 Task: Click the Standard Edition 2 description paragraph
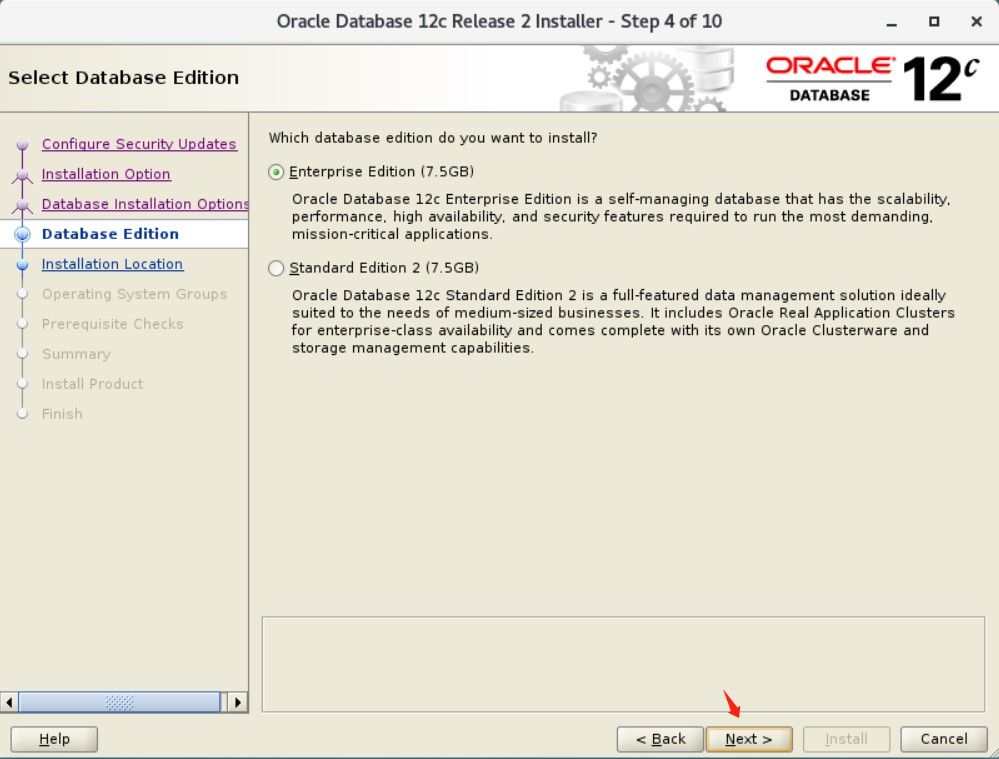[623, 321]
